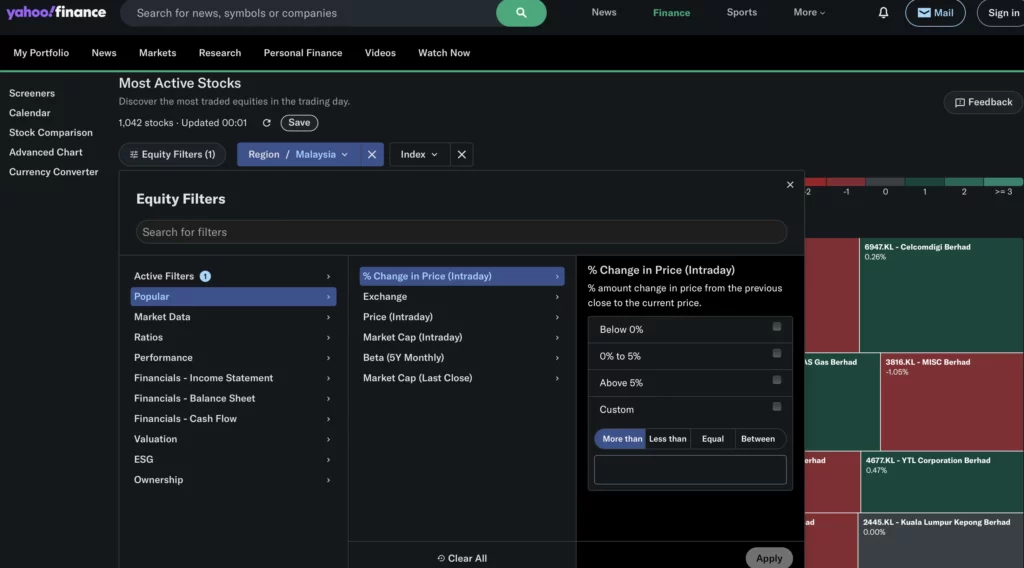Open News in the sub-navigation bar
This screenshot has width=1024, height=568.
[104, 53]
